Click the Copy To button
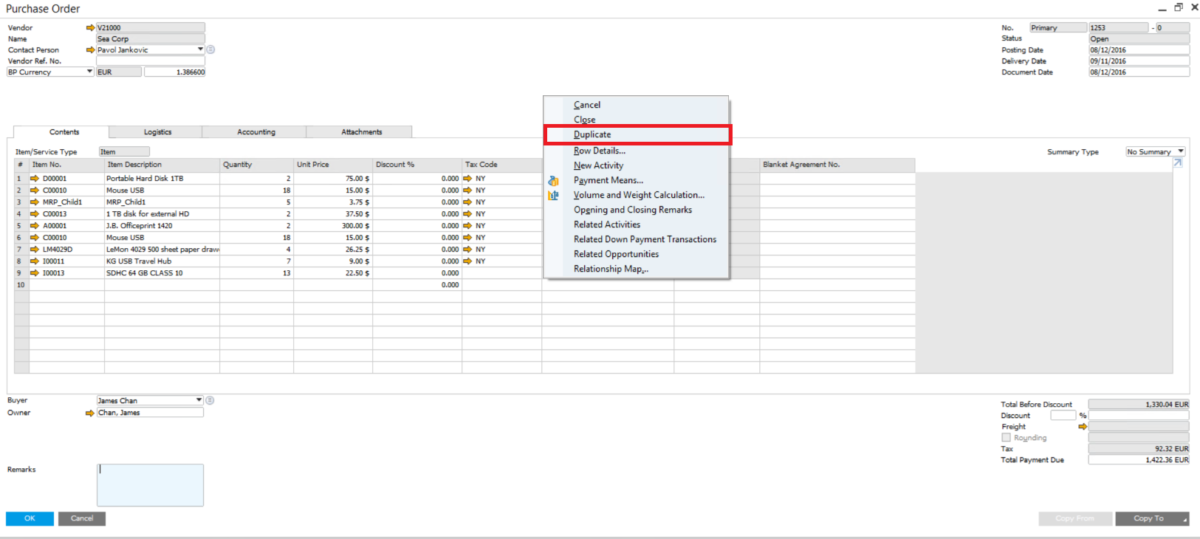This screenshot has height=539, width=1200. click(1148, 518)
